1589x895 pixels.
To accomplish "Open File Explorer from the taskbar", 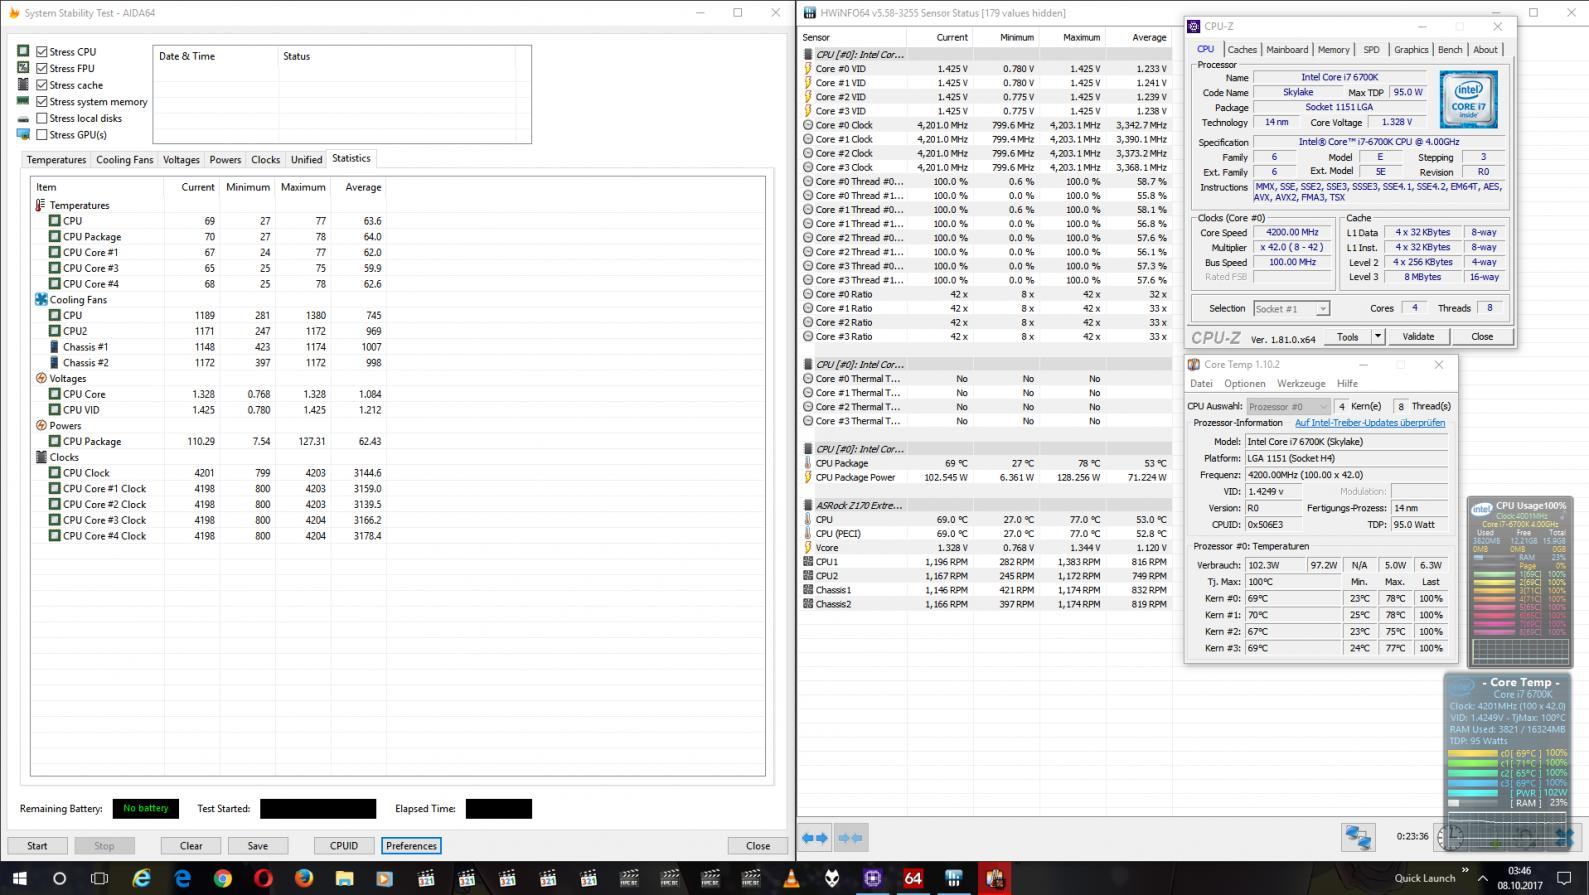I will pos(344,879).
